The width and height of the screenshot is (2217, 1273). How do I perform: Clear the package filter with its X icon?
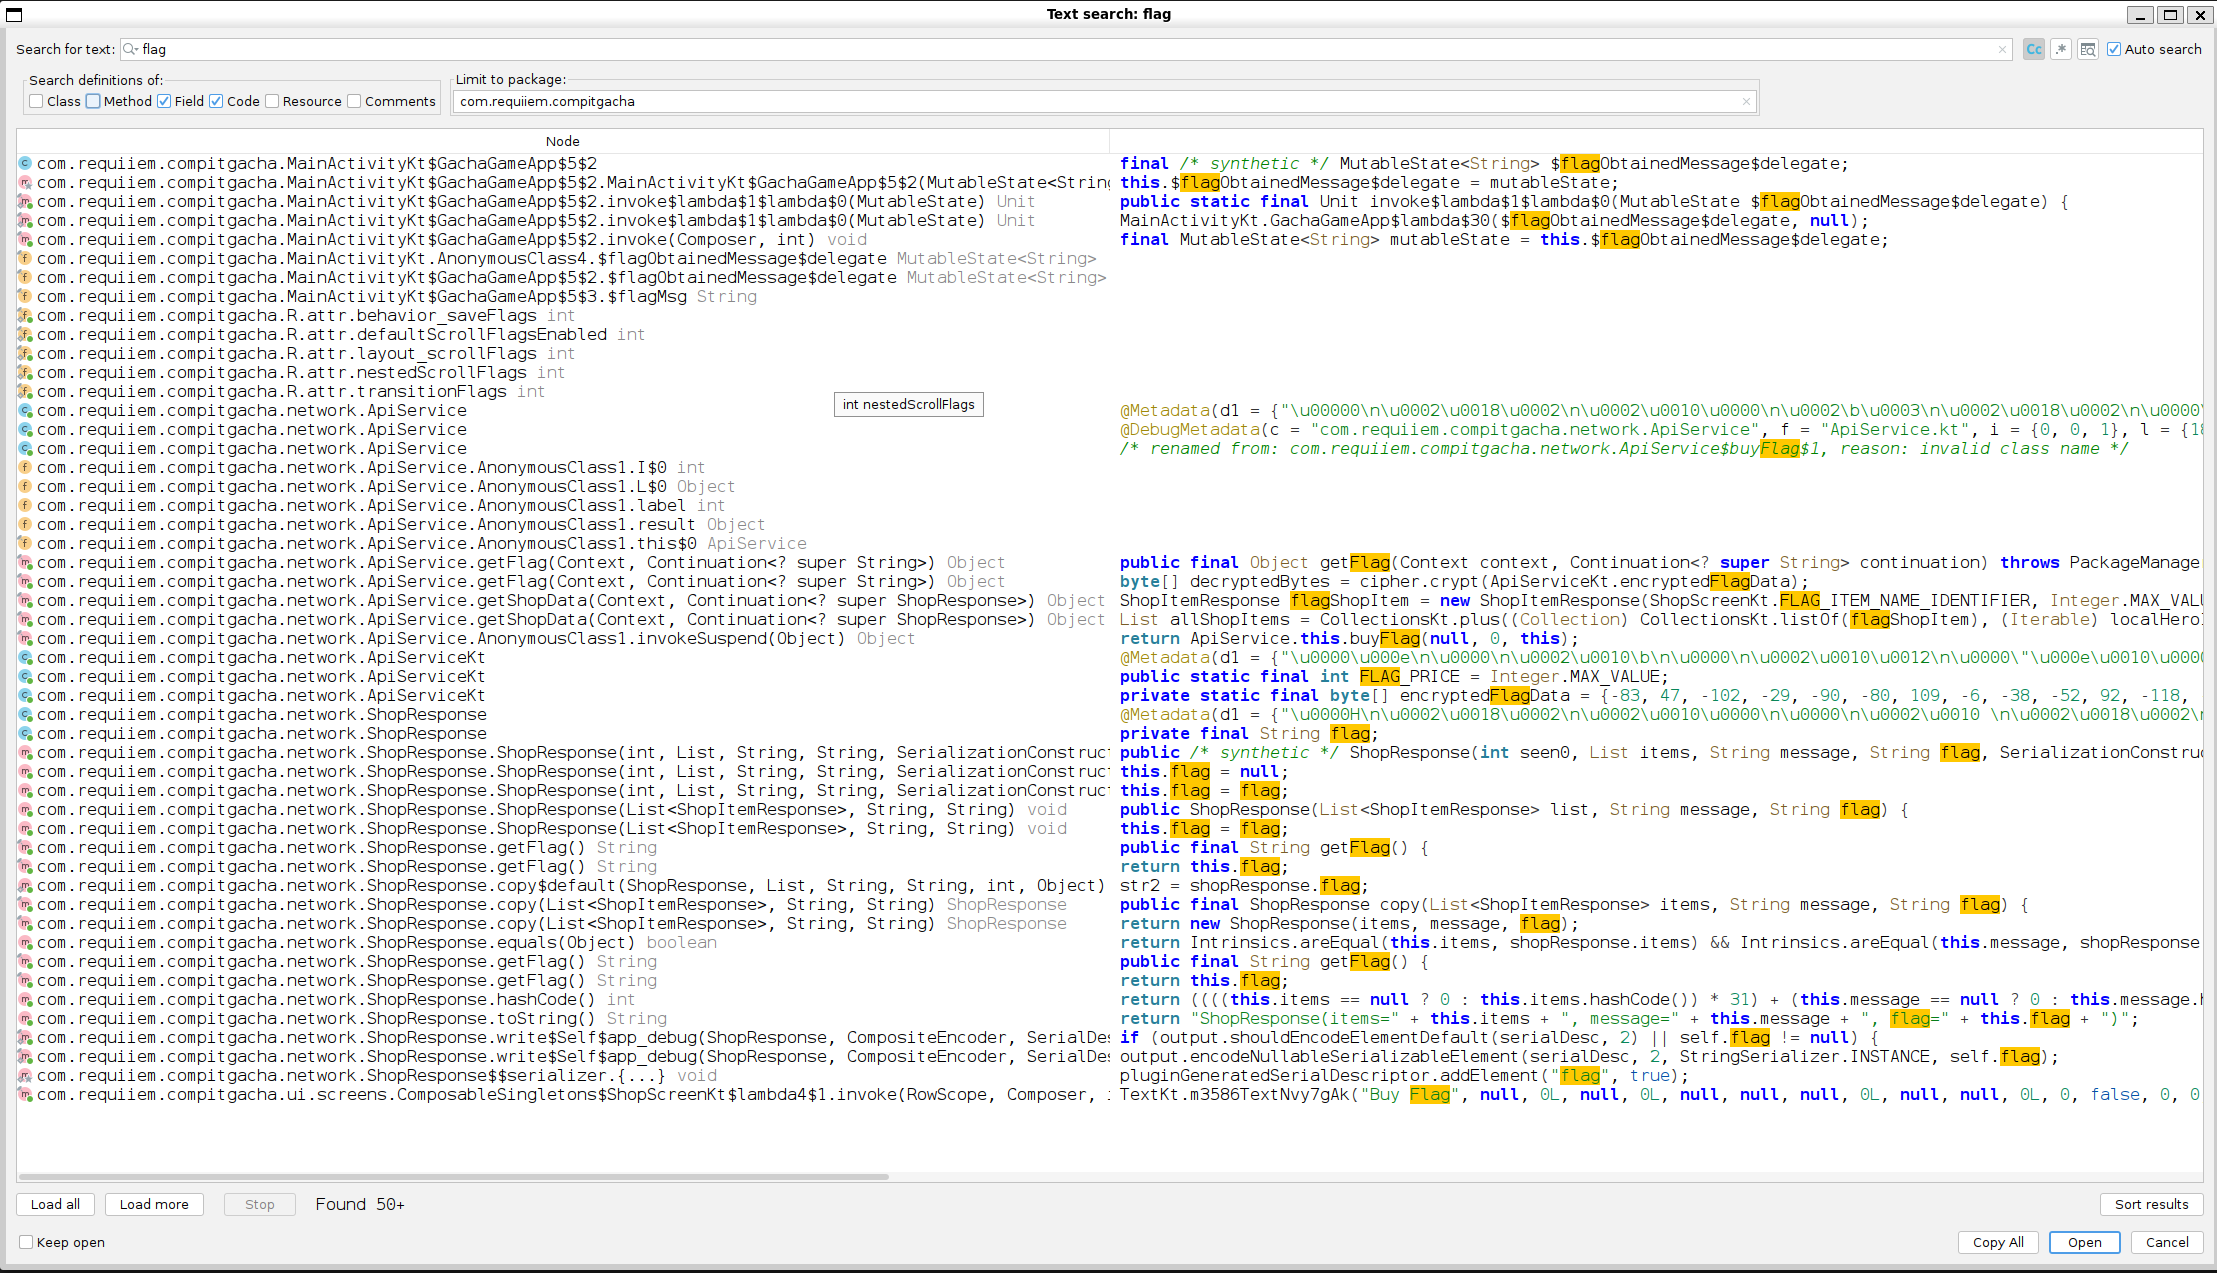click(1746, 101)
